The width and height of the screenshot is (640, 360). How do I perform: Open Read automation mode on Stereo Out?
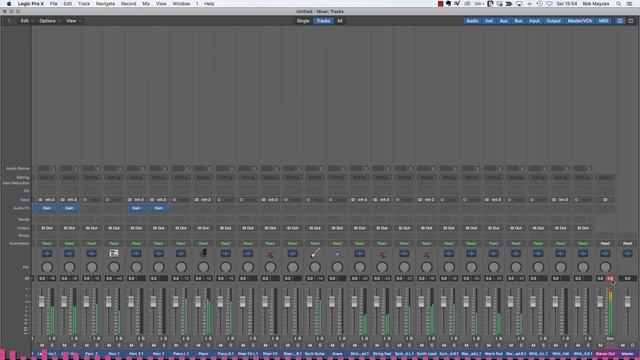tap(605, 243)
